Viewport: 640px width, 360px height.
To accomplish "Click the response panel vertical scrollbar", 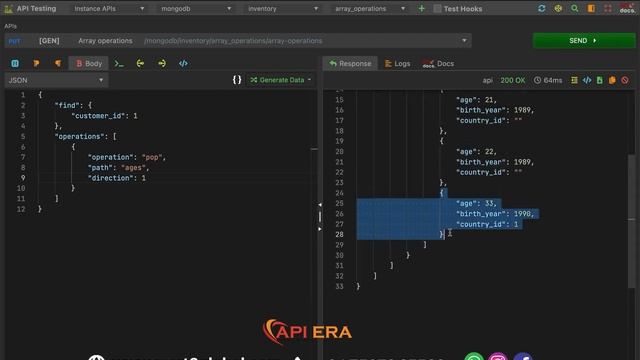I will point(631,220).
